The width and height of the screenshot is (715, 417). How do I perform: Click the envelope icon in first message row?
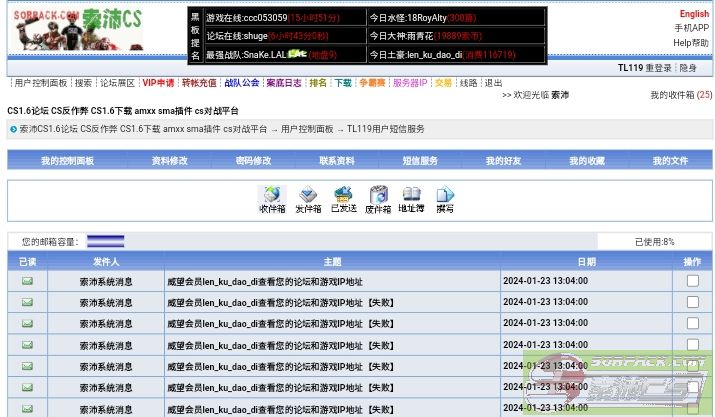(x=27, y=281)
